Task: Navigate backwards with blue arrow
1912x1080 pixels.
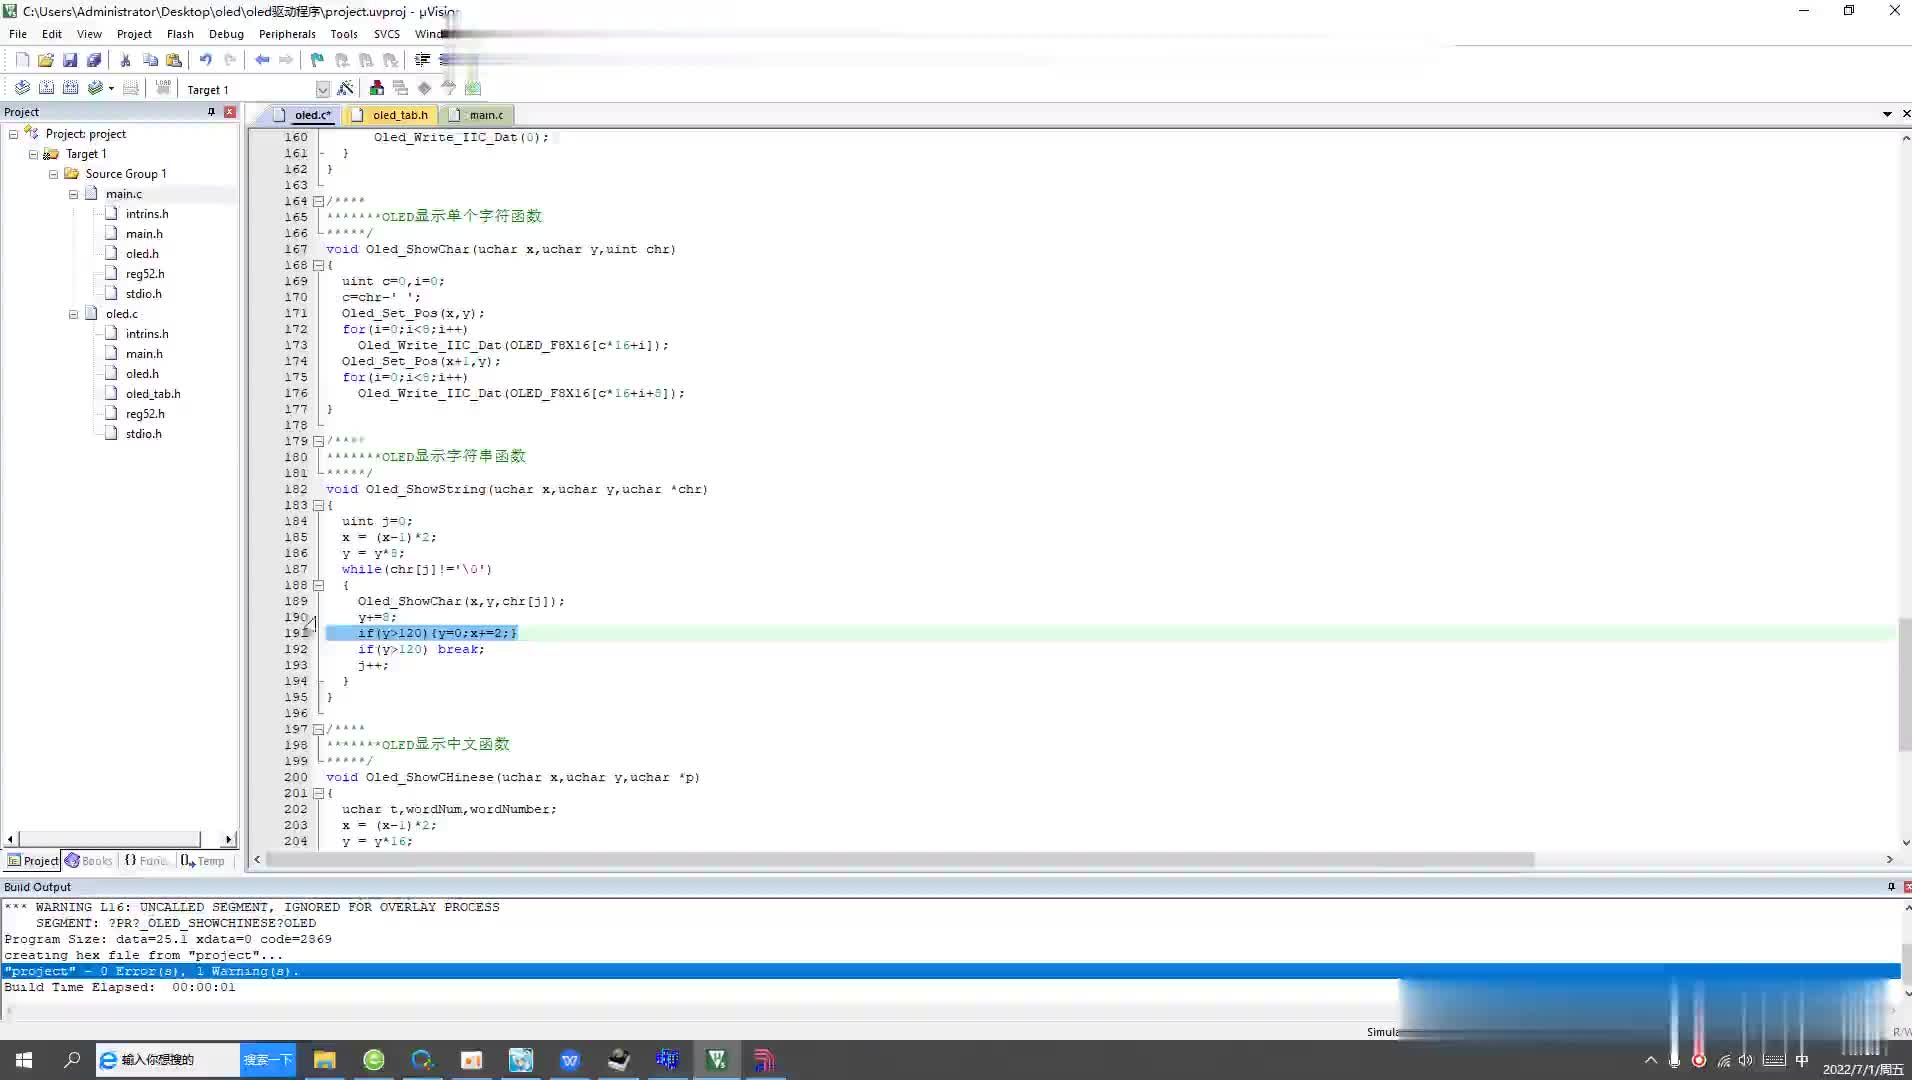Action: point(262,60)
